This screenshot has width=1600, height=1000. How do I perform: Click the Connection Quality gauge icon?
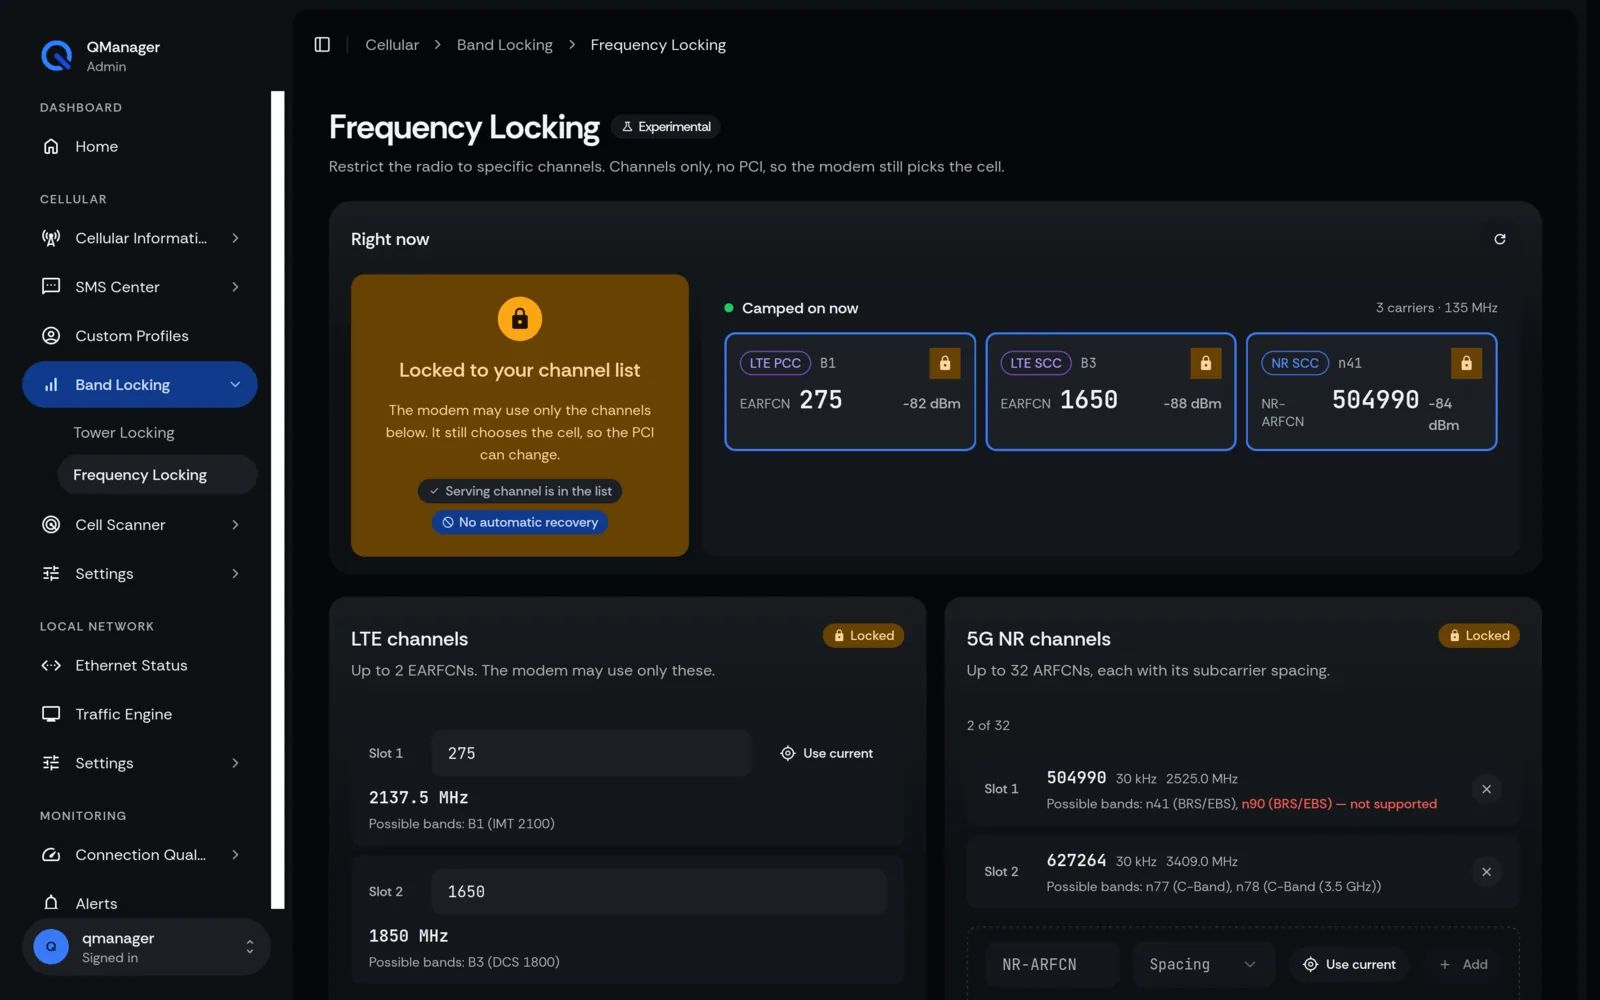[51, 855]
